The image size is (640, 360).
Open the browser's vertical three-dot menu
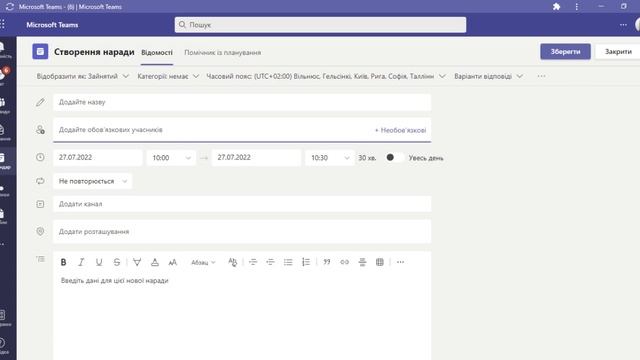tap(576, 7)
